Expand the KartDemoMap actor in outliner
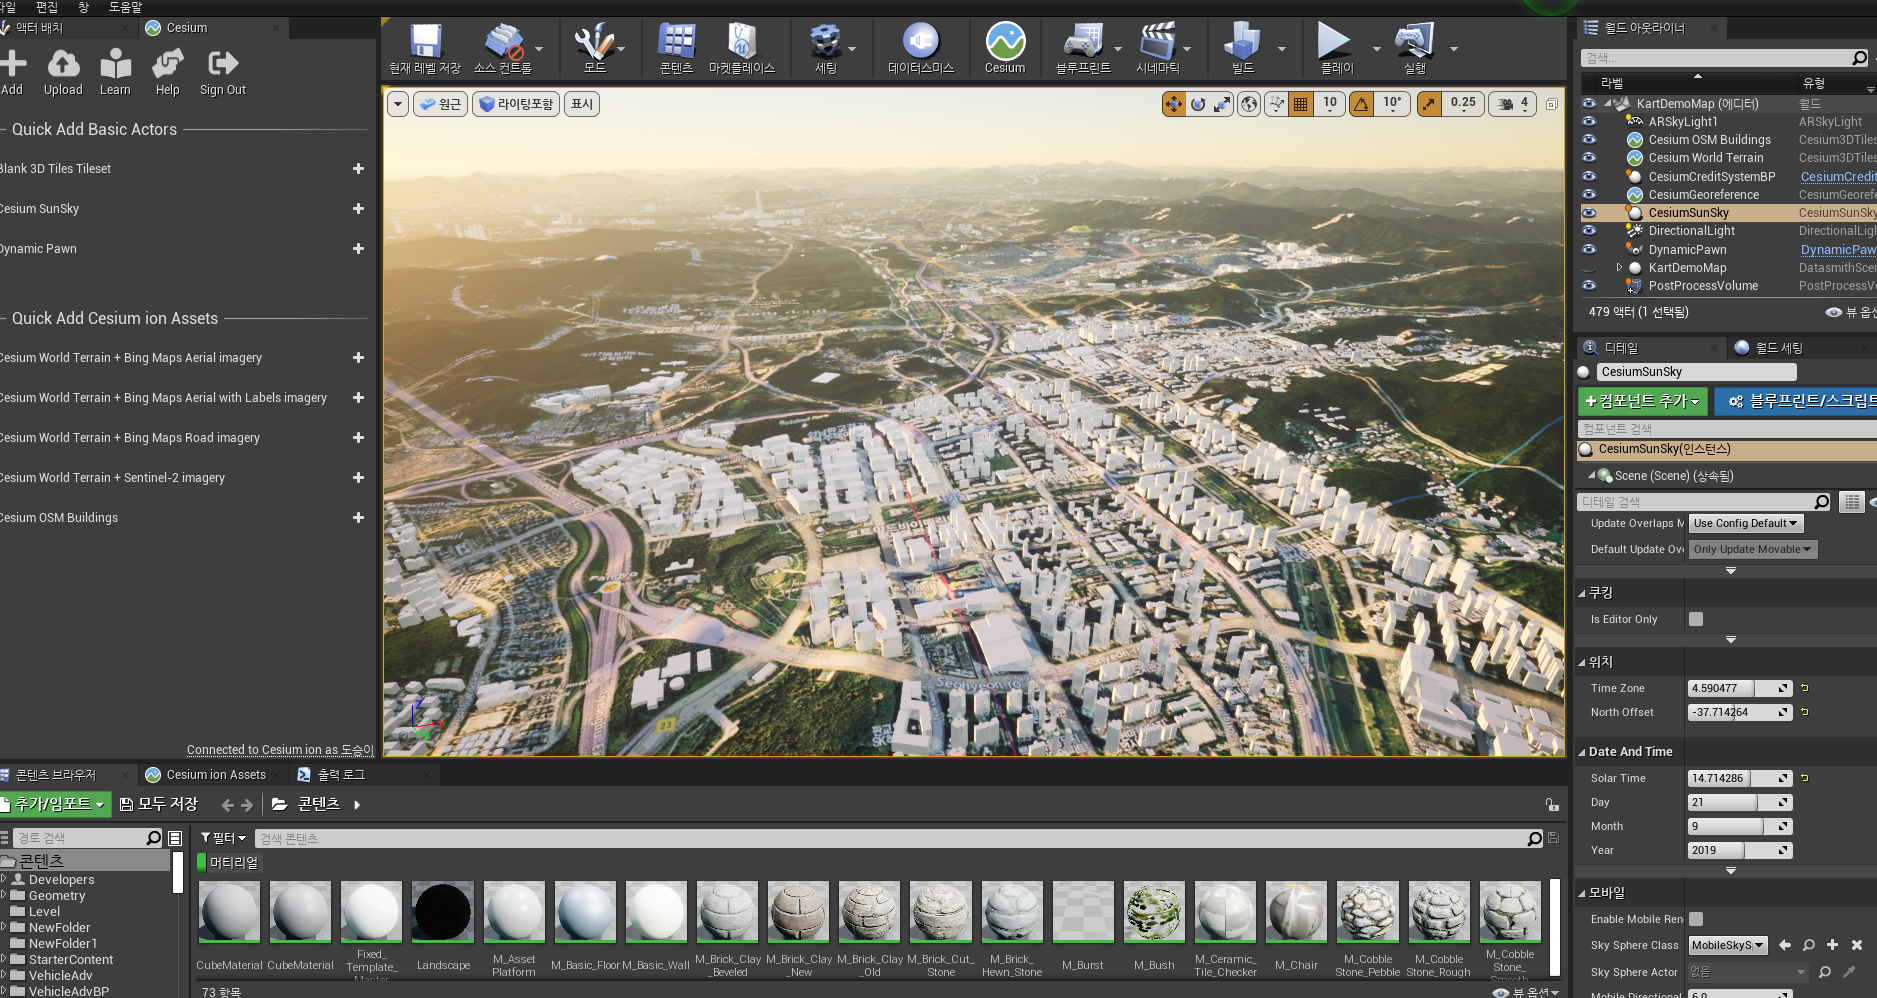Image resolution: width=1877 pixels, height=998 pixels. click(1619, 267)
